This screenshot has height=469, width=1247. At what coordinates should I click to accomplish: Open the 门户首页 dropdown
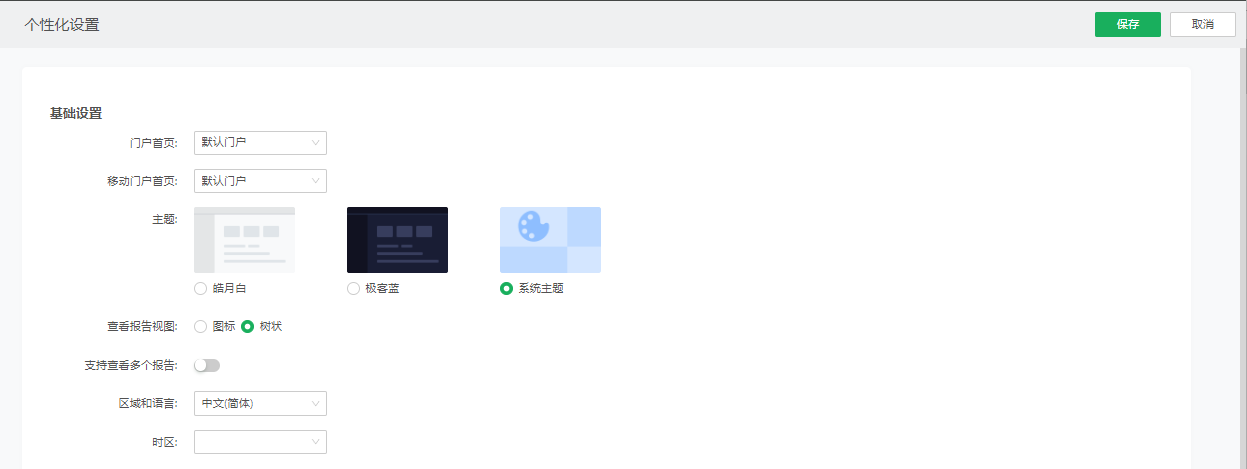260,143
